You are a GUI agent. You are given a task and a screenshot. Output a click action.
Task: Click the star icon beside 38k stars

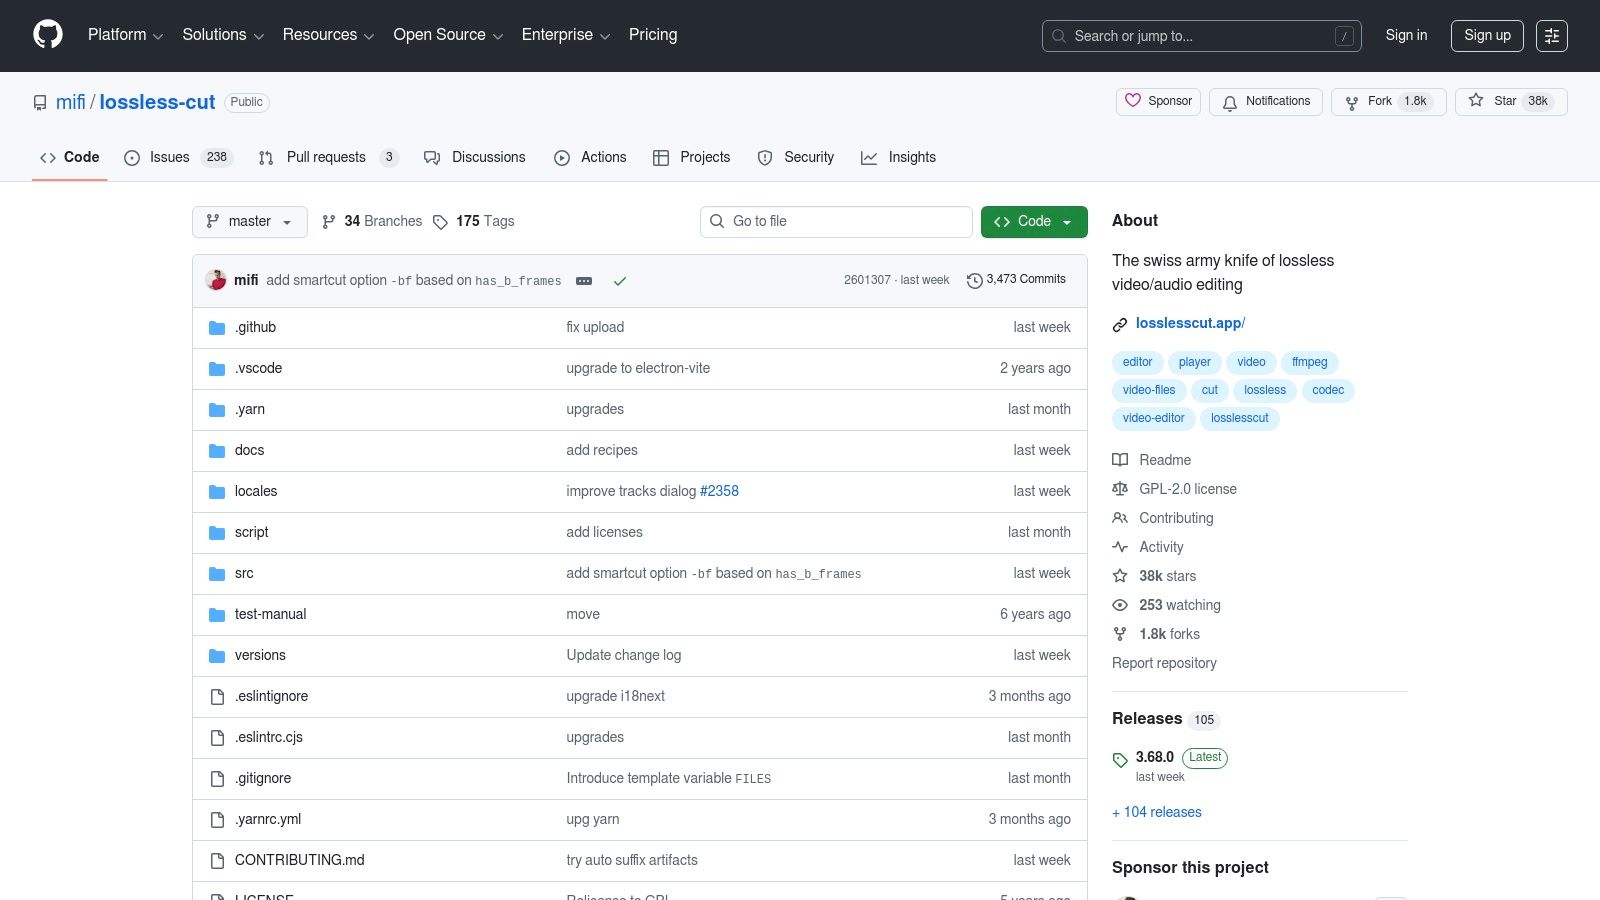[1120, 576]
